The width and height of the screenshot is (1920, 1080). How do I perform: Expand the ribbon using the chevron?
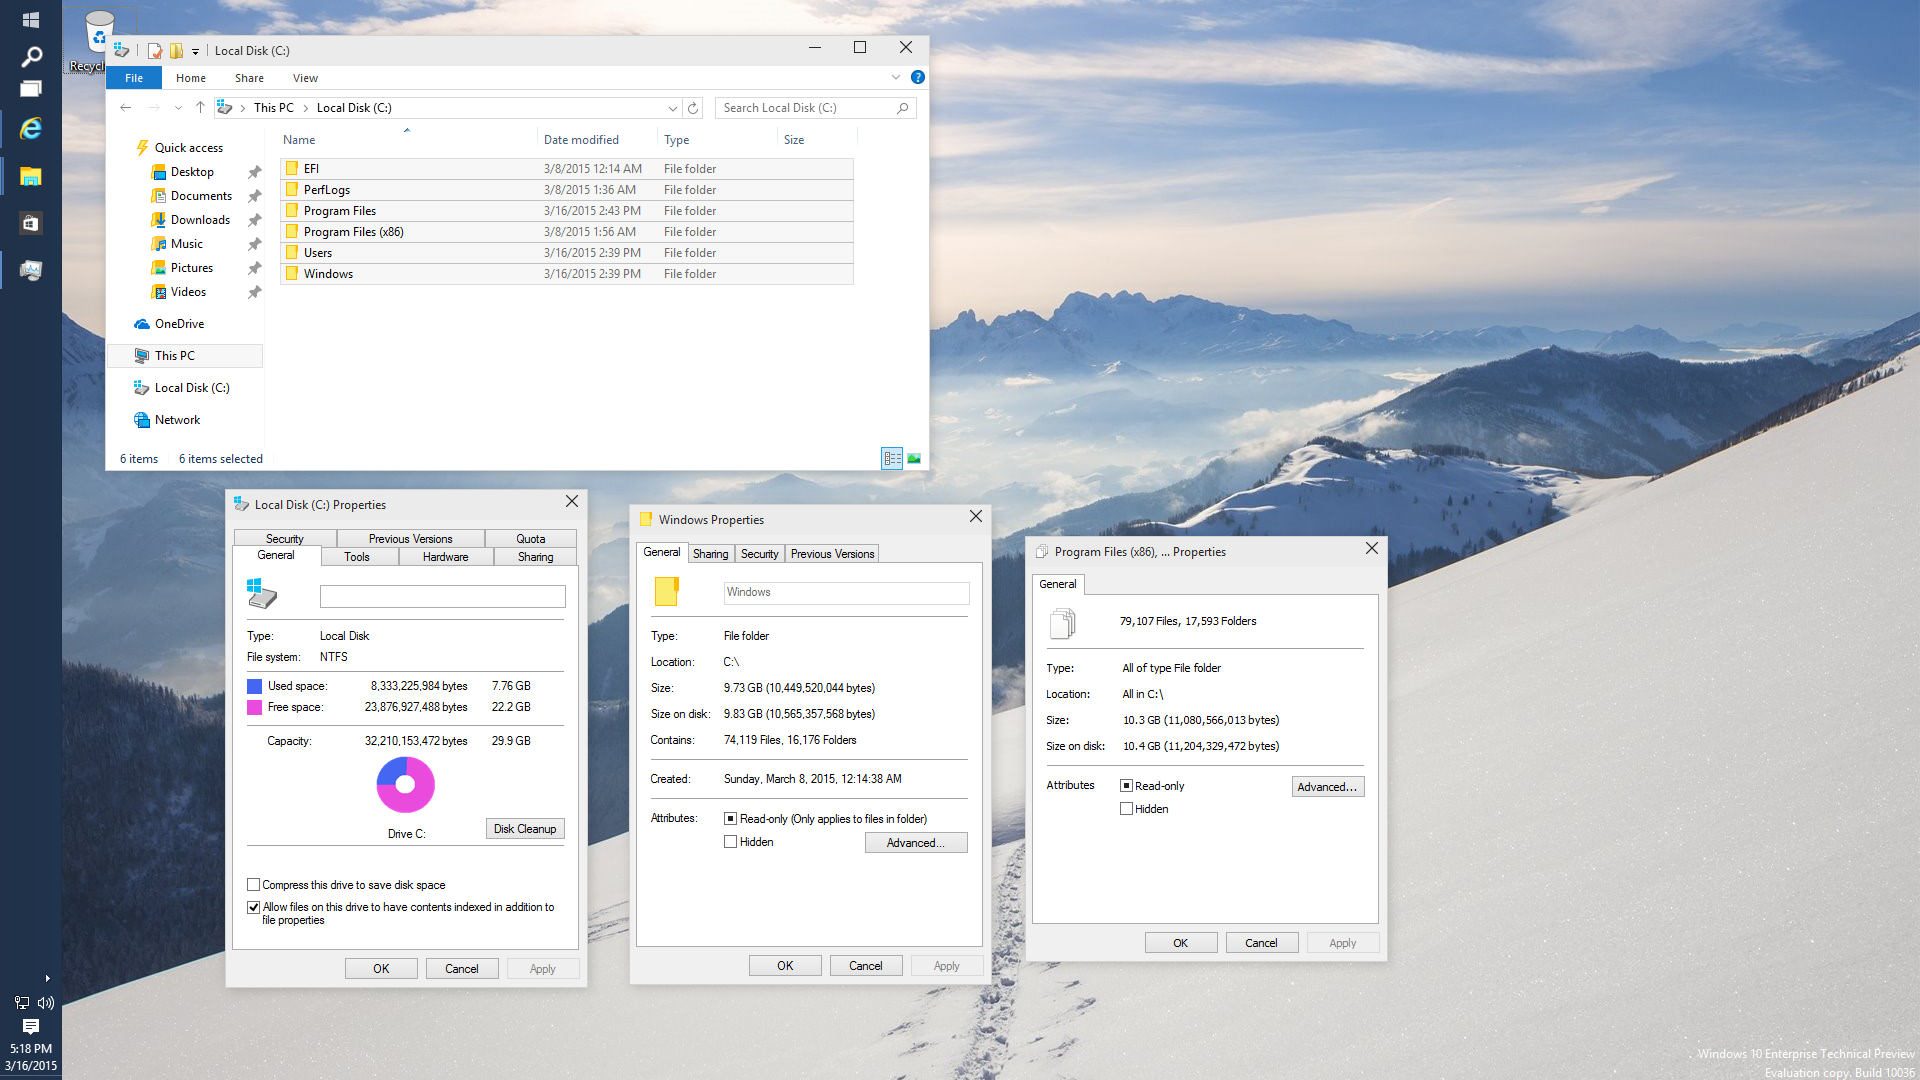pos(895,77)
